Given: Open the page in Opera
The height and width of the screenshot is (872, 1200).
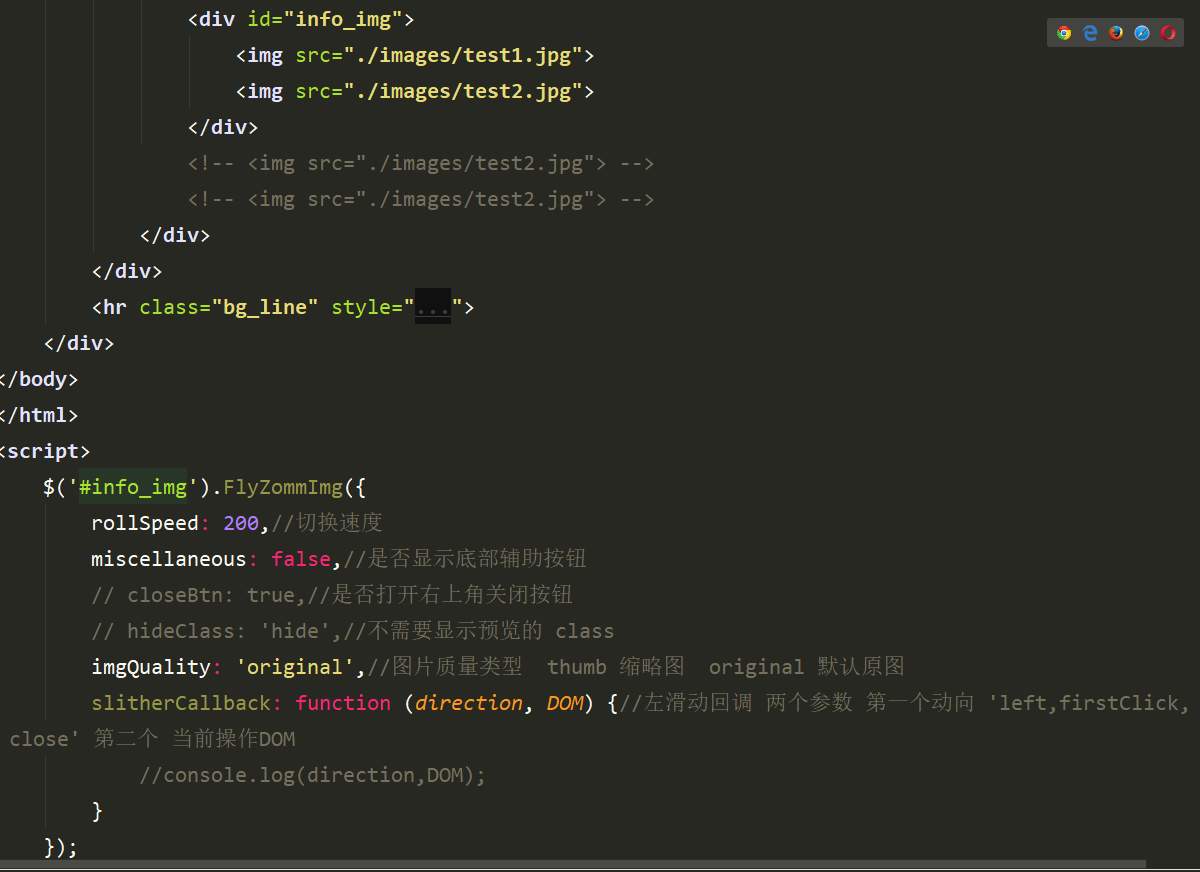Looking at the screenshot, I should (1167, 32).
